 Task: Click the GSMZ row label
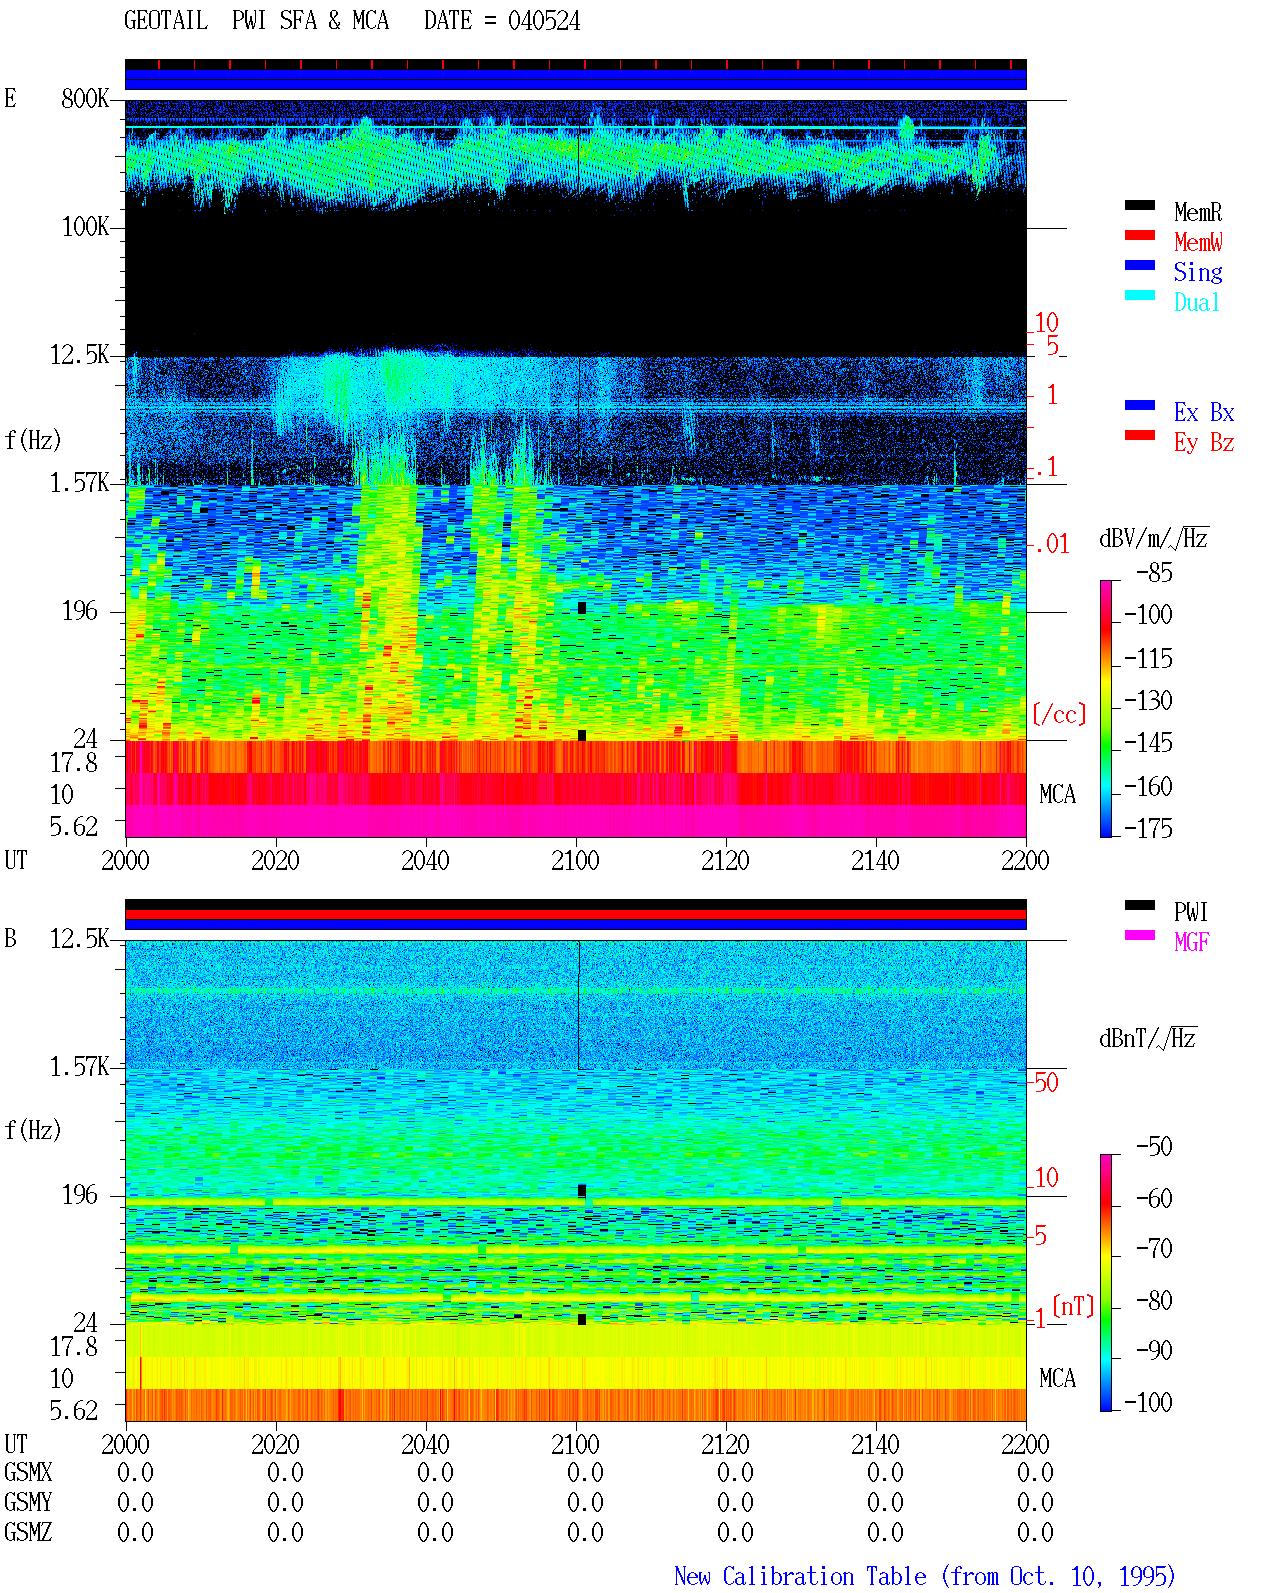28,1532
